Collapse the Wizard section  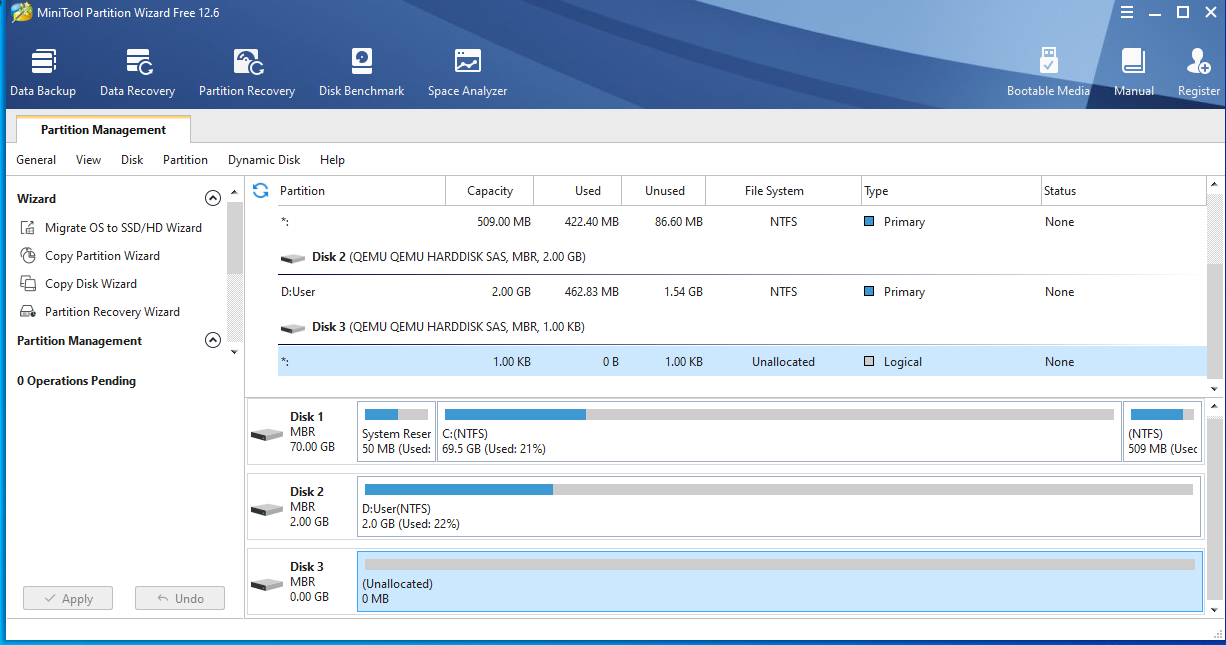[212, 198]
